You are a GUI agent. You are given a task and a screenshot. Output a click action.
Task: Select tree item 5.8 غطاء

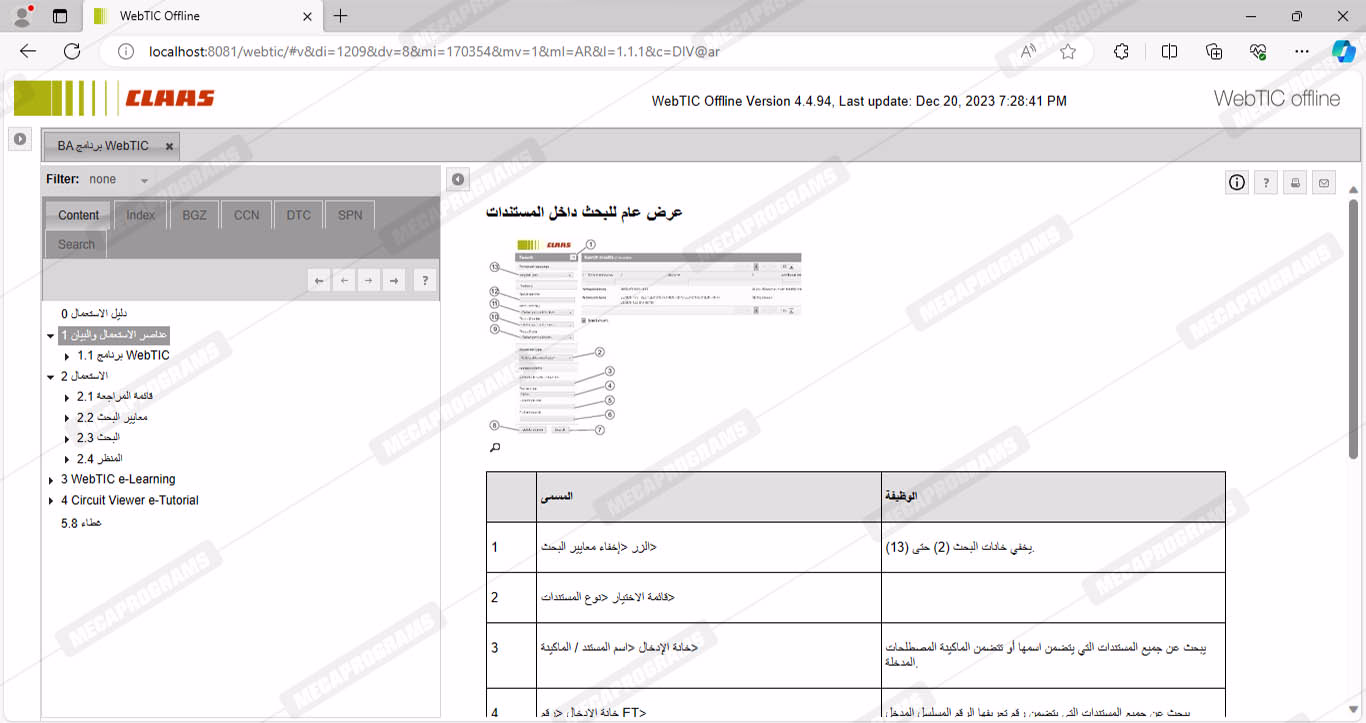pyautogui.click(x=81, y=522)
